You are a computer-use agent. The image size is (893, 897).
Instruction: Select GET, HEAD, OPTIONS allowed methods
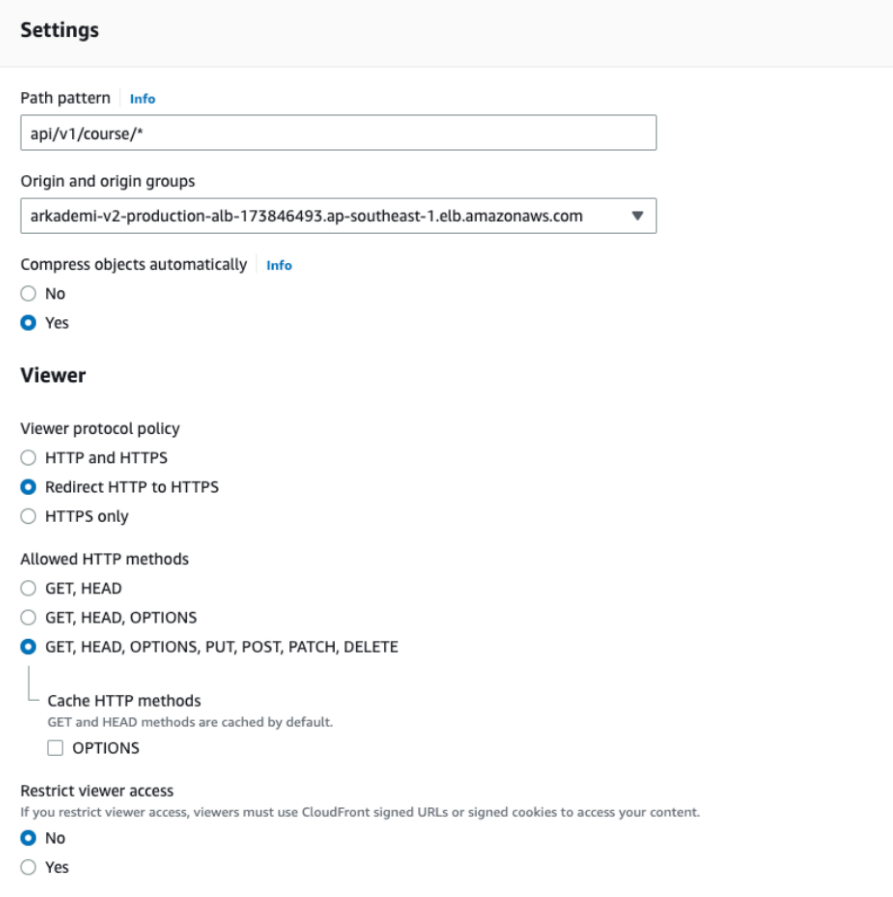click(x=29, y=618)
